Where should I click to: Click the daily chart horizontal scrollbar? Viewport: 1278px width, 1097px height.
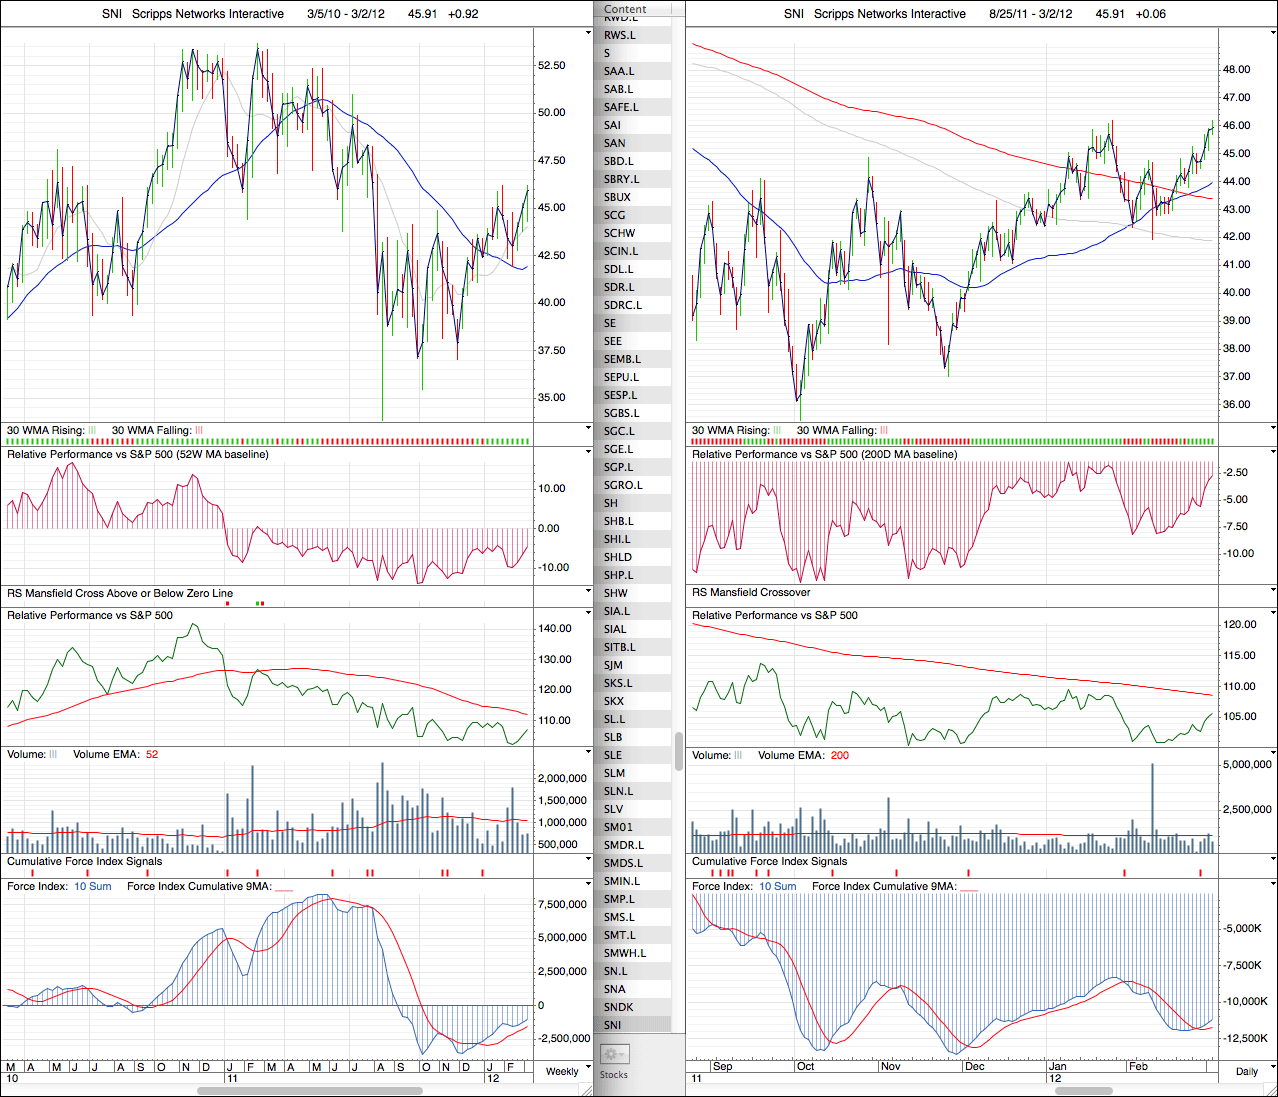pos(1083,1091)
